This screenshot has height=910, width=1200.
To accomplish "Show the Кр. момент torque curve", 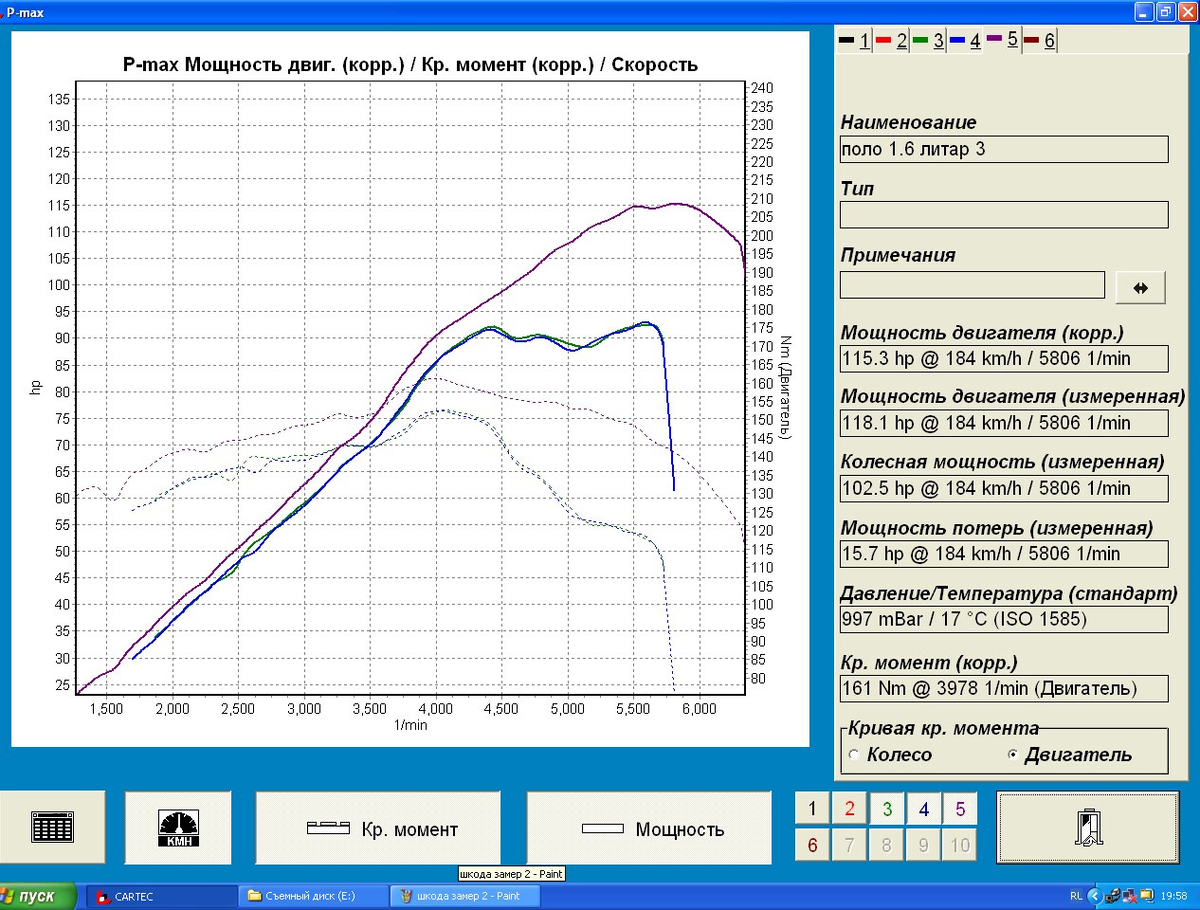I will click(378, 828).
